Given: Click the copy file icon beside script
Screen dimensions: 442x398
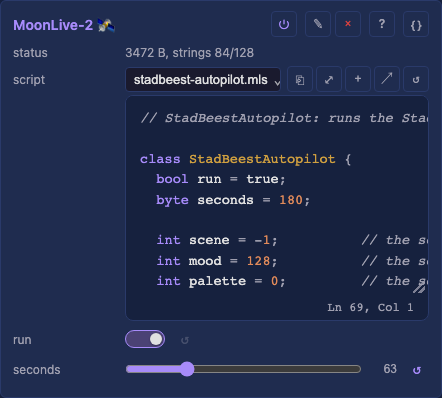Looking at the screenshot, I should 300,79.
